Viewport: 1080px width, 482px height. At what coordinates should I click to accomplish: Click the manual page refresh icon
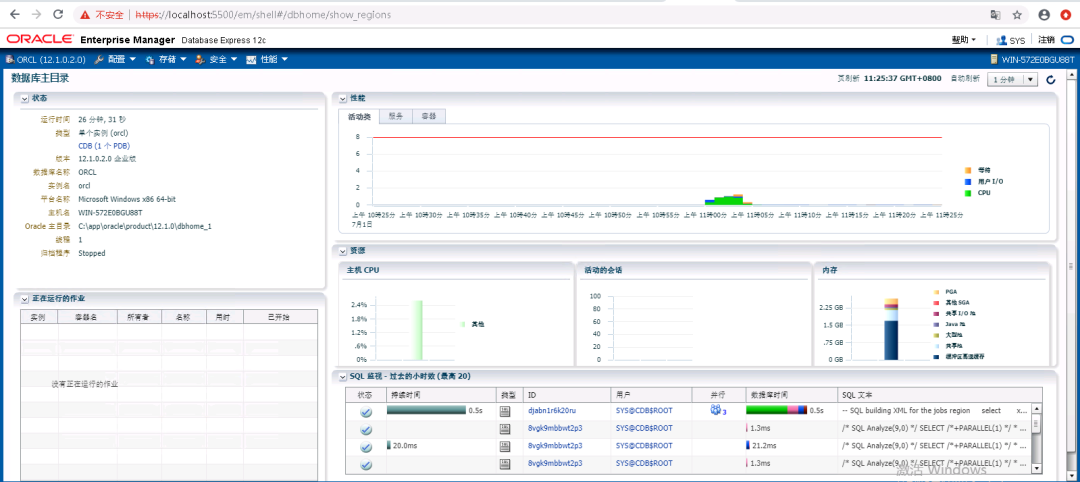[1050, 80]
